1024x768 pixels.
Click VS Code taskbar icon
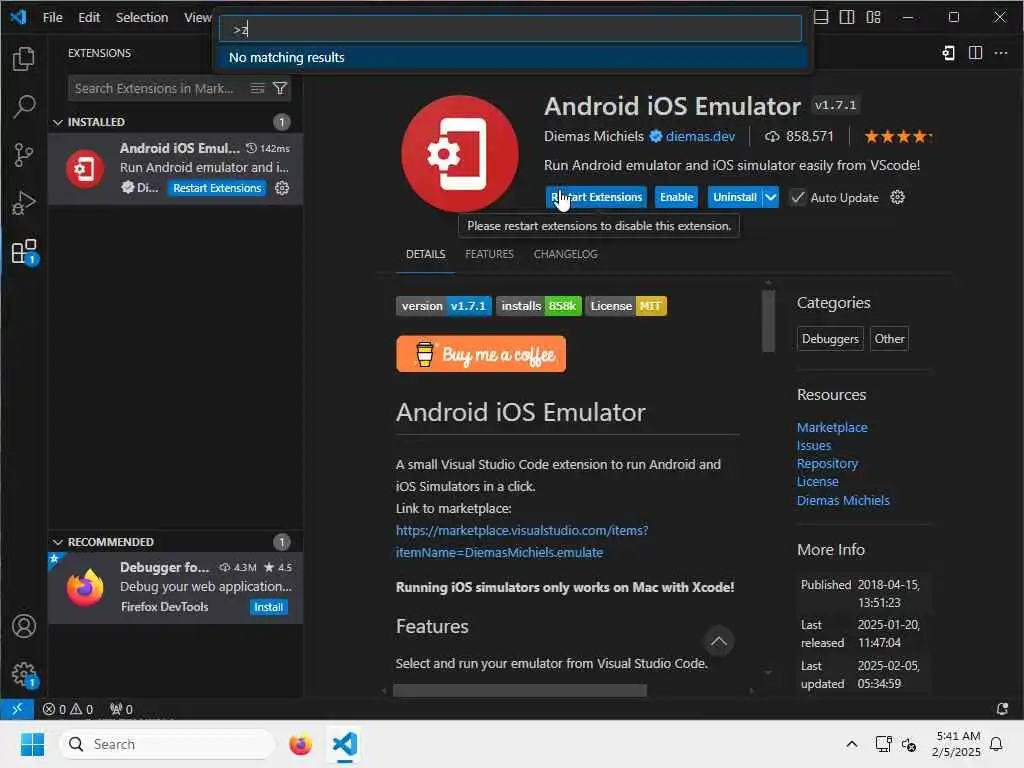tap(345, 744)
